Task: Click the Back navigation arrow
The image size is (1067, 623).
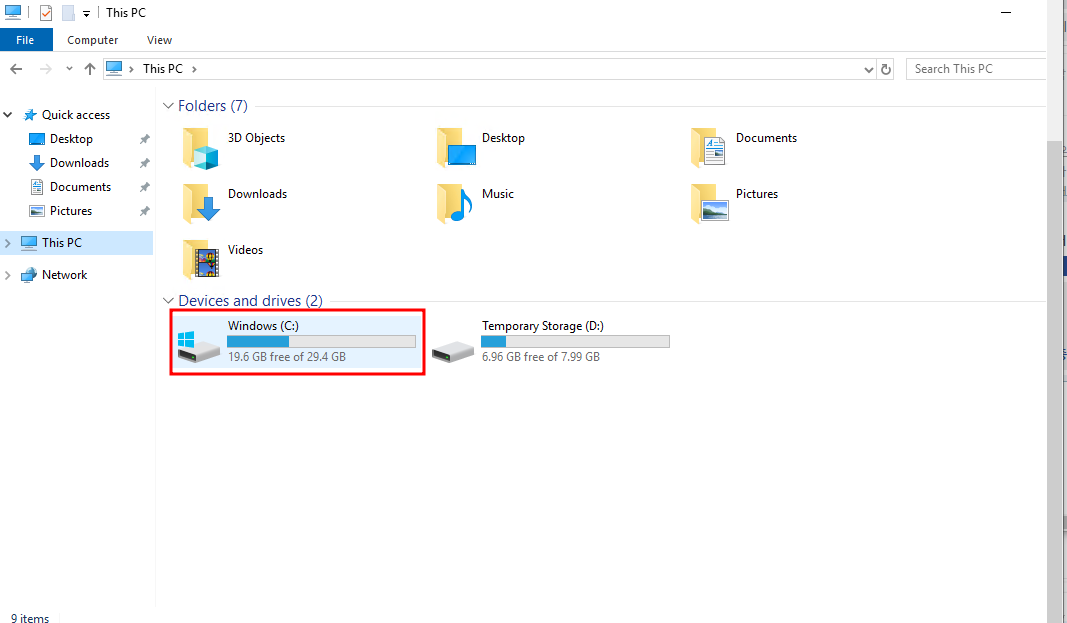Action: click(16, 69)
